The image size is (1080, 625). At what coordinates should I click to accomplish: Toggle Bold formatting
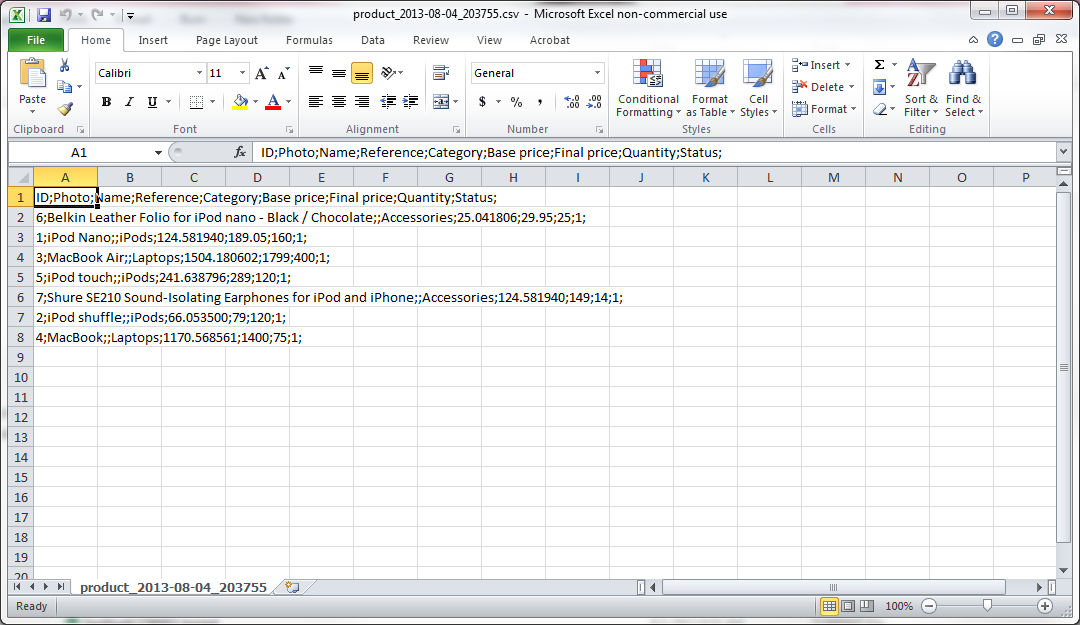point(106,102)
